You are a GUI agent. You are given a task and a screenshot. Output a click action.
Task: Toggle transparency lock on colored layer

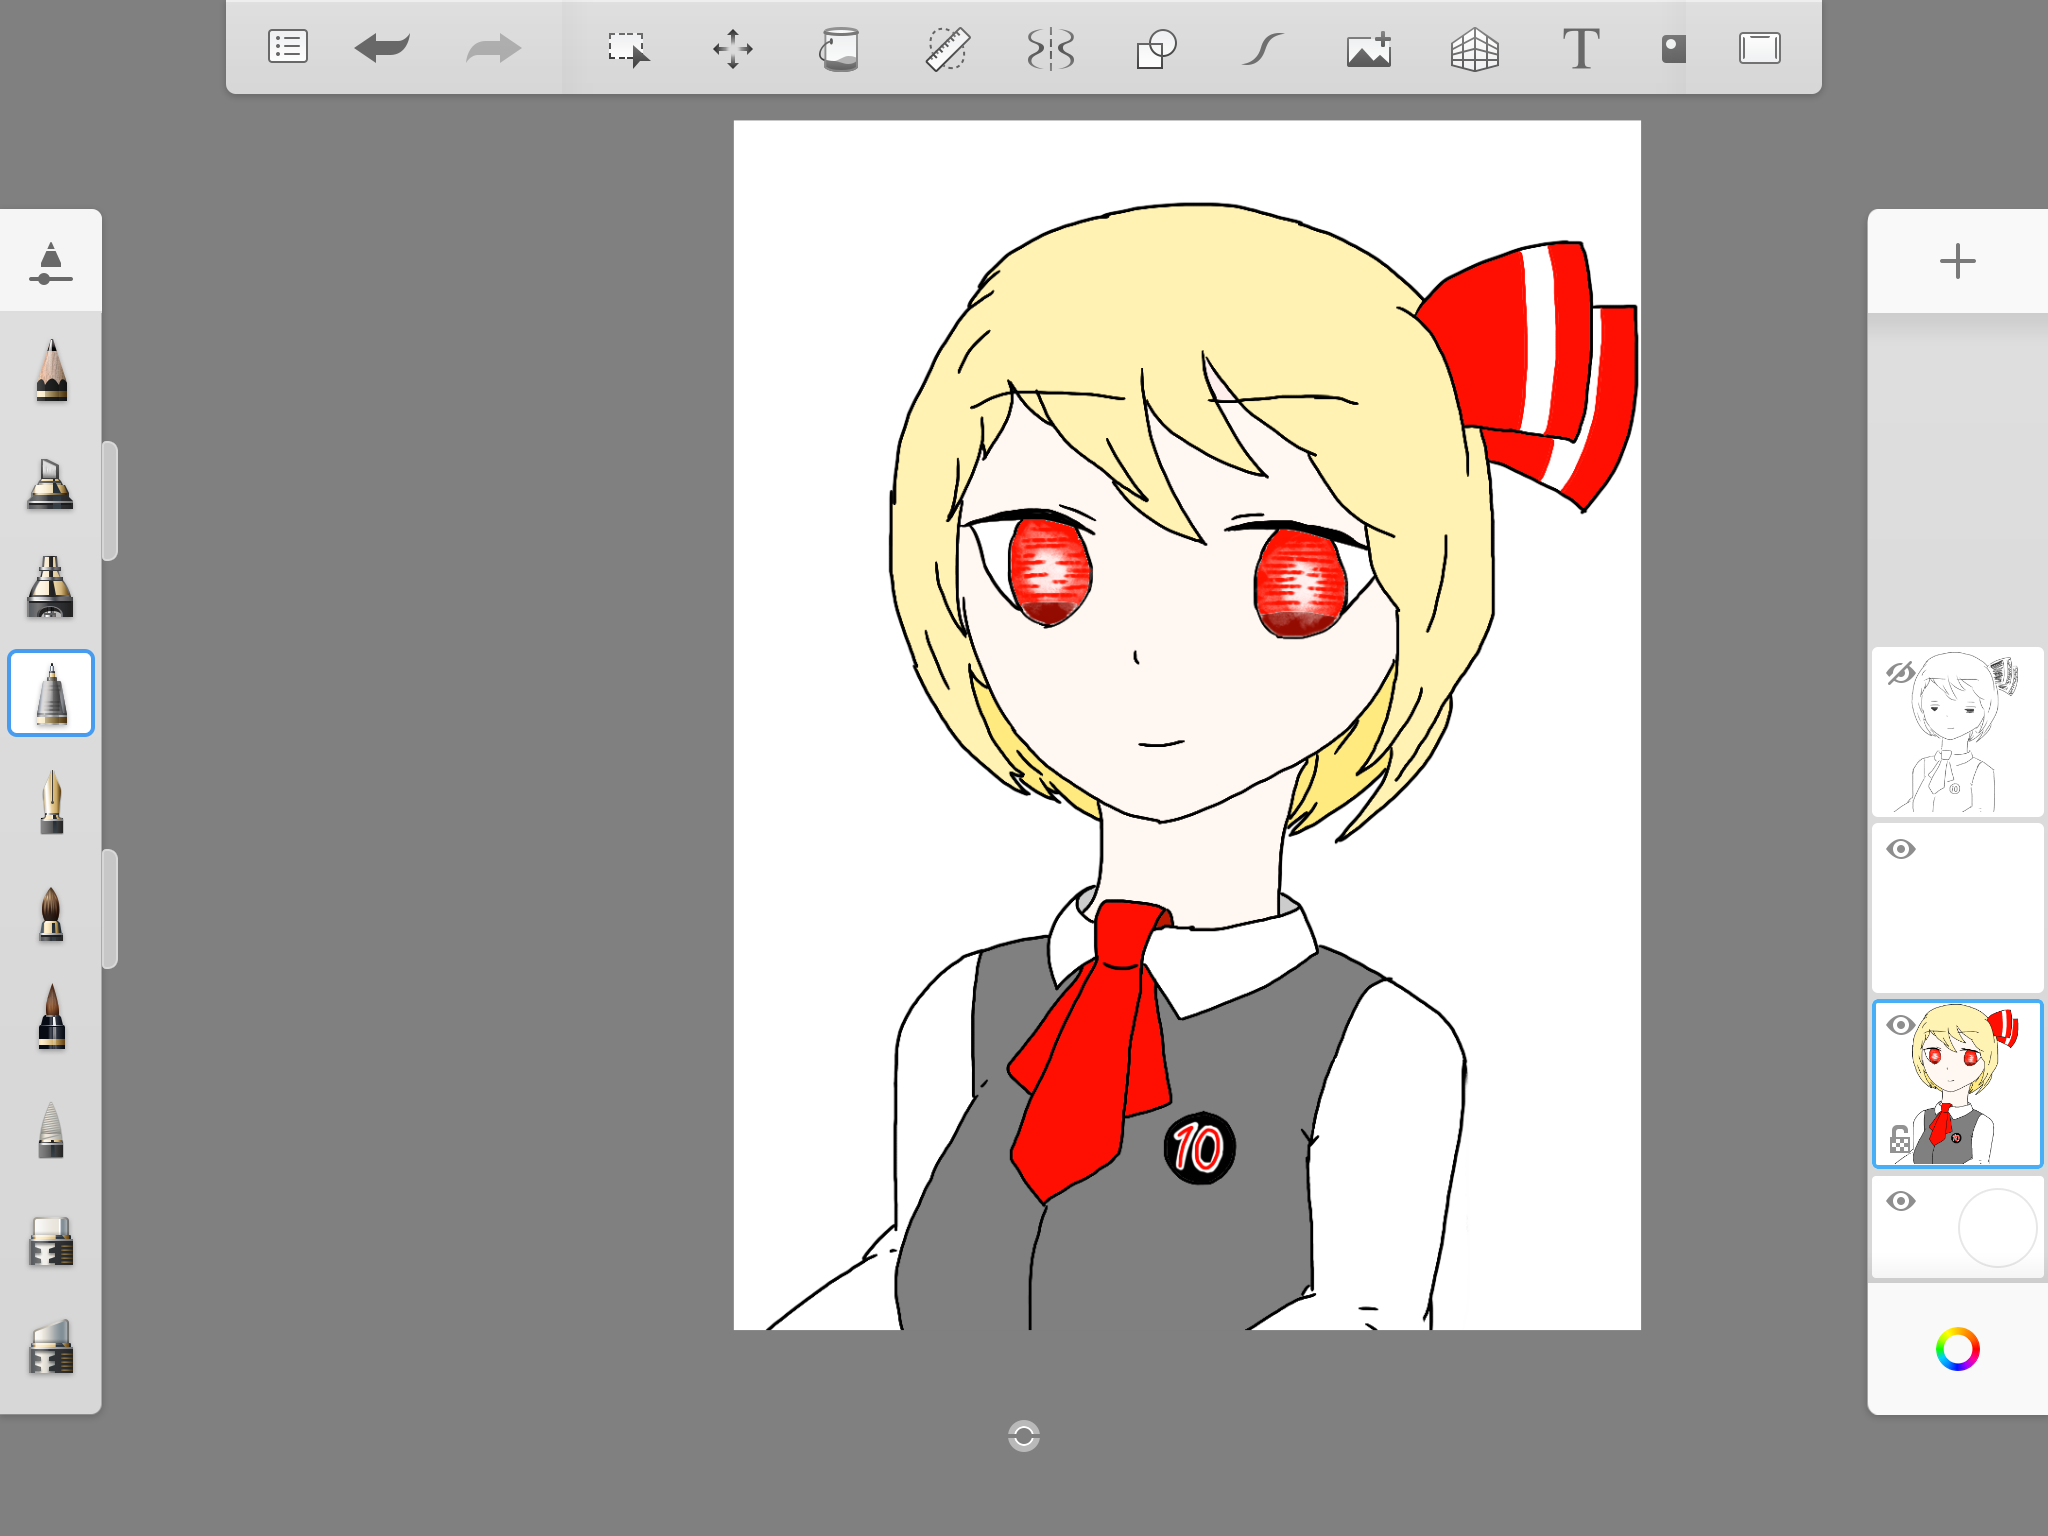[1899, 1139]
